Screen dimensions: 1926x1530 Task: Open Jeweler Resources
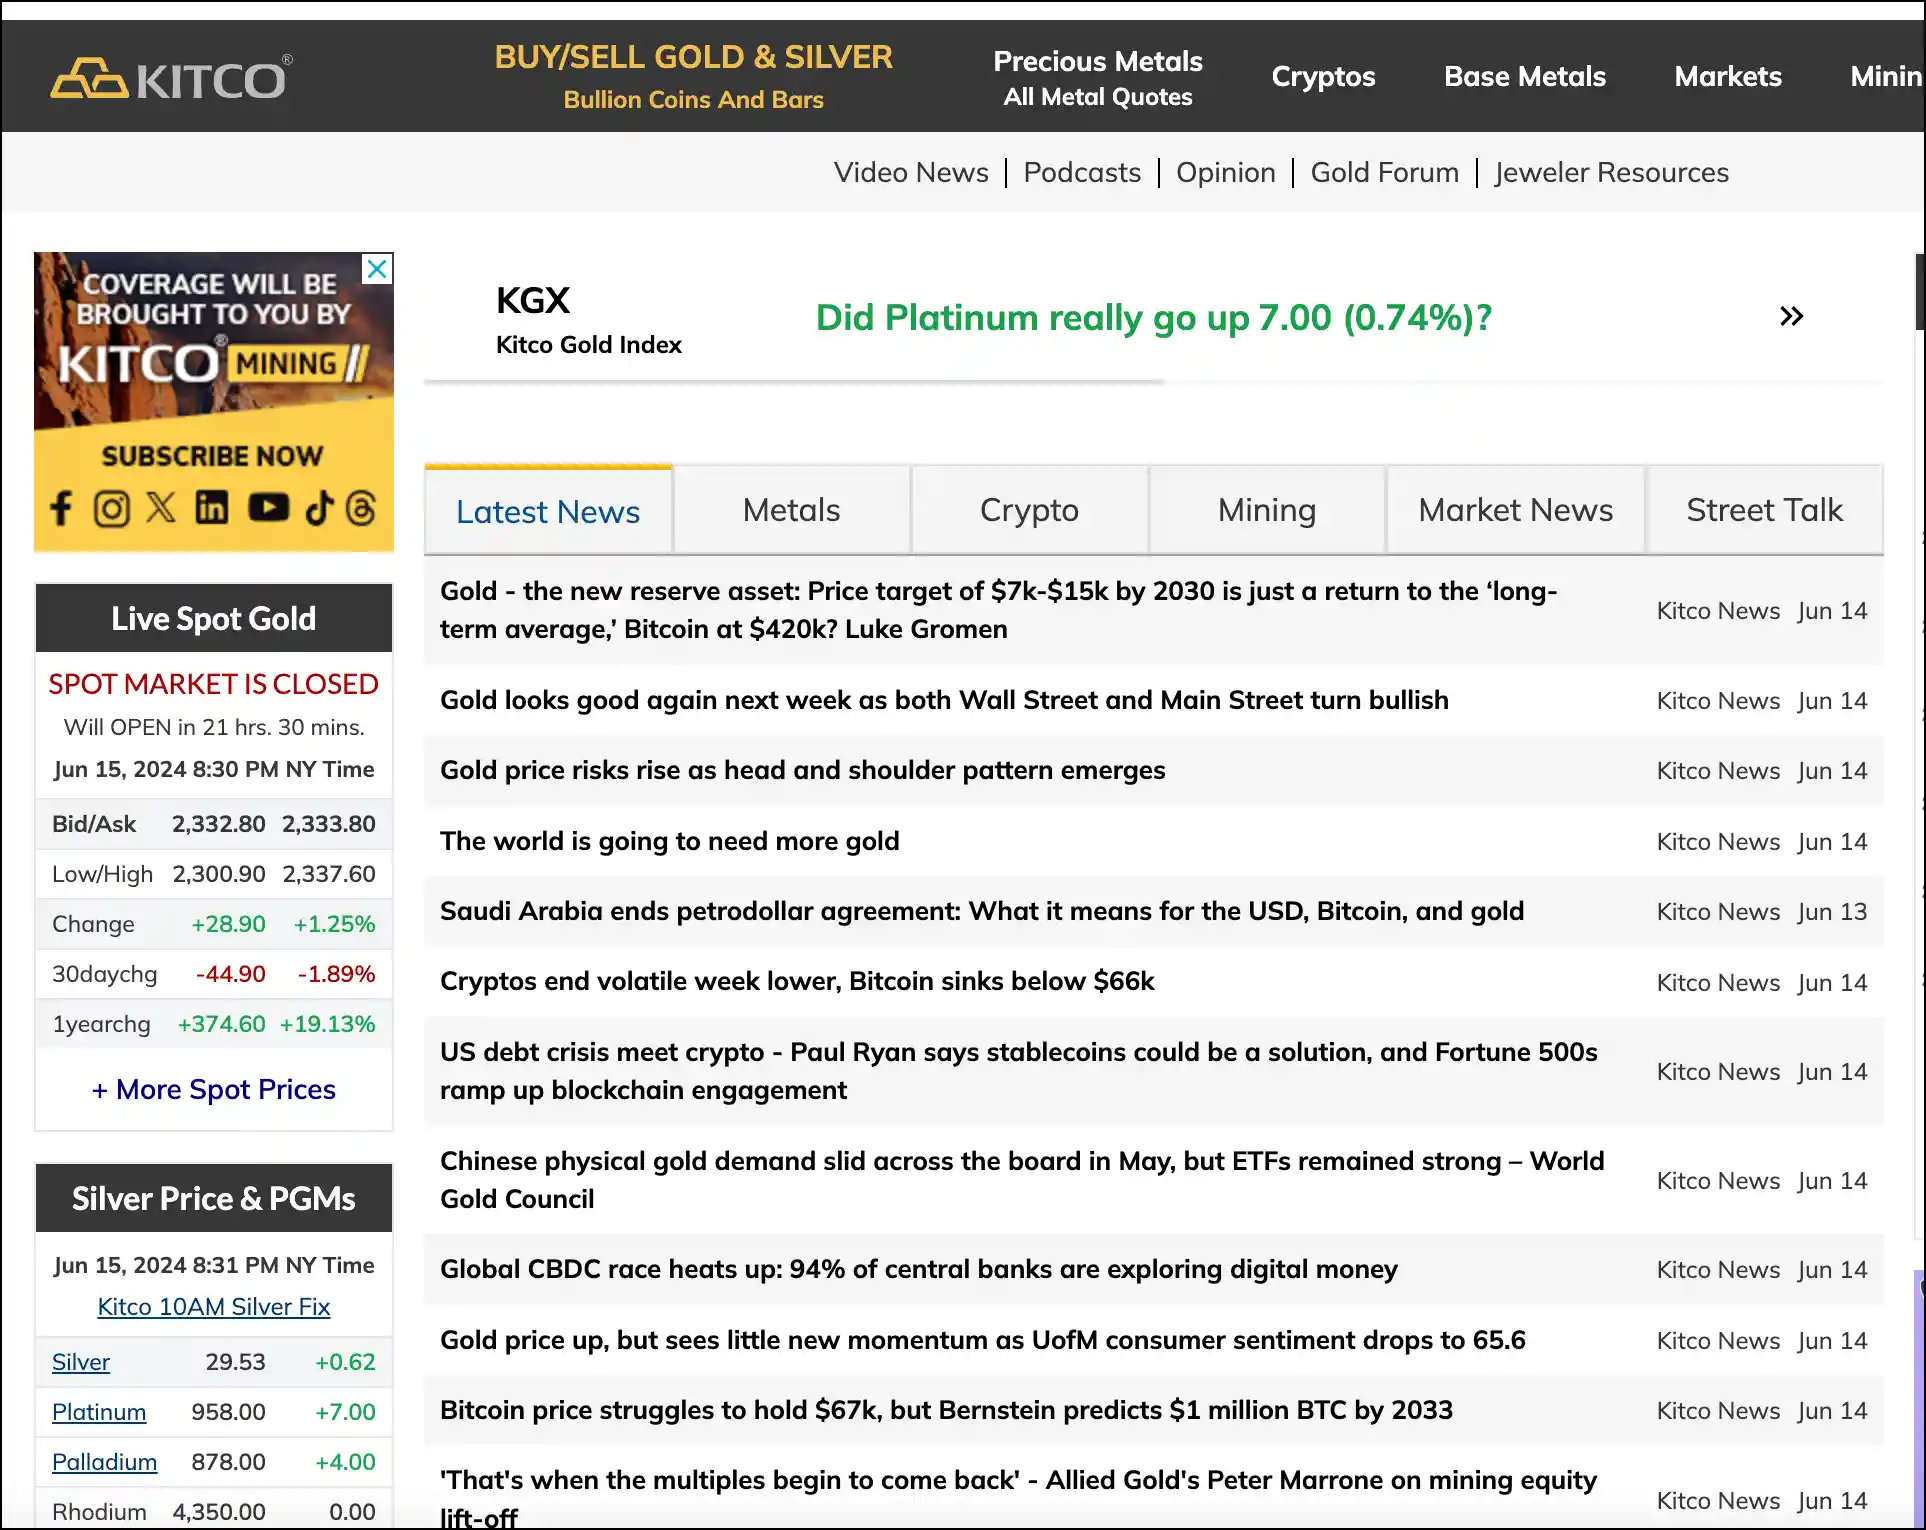[1611, 172]
